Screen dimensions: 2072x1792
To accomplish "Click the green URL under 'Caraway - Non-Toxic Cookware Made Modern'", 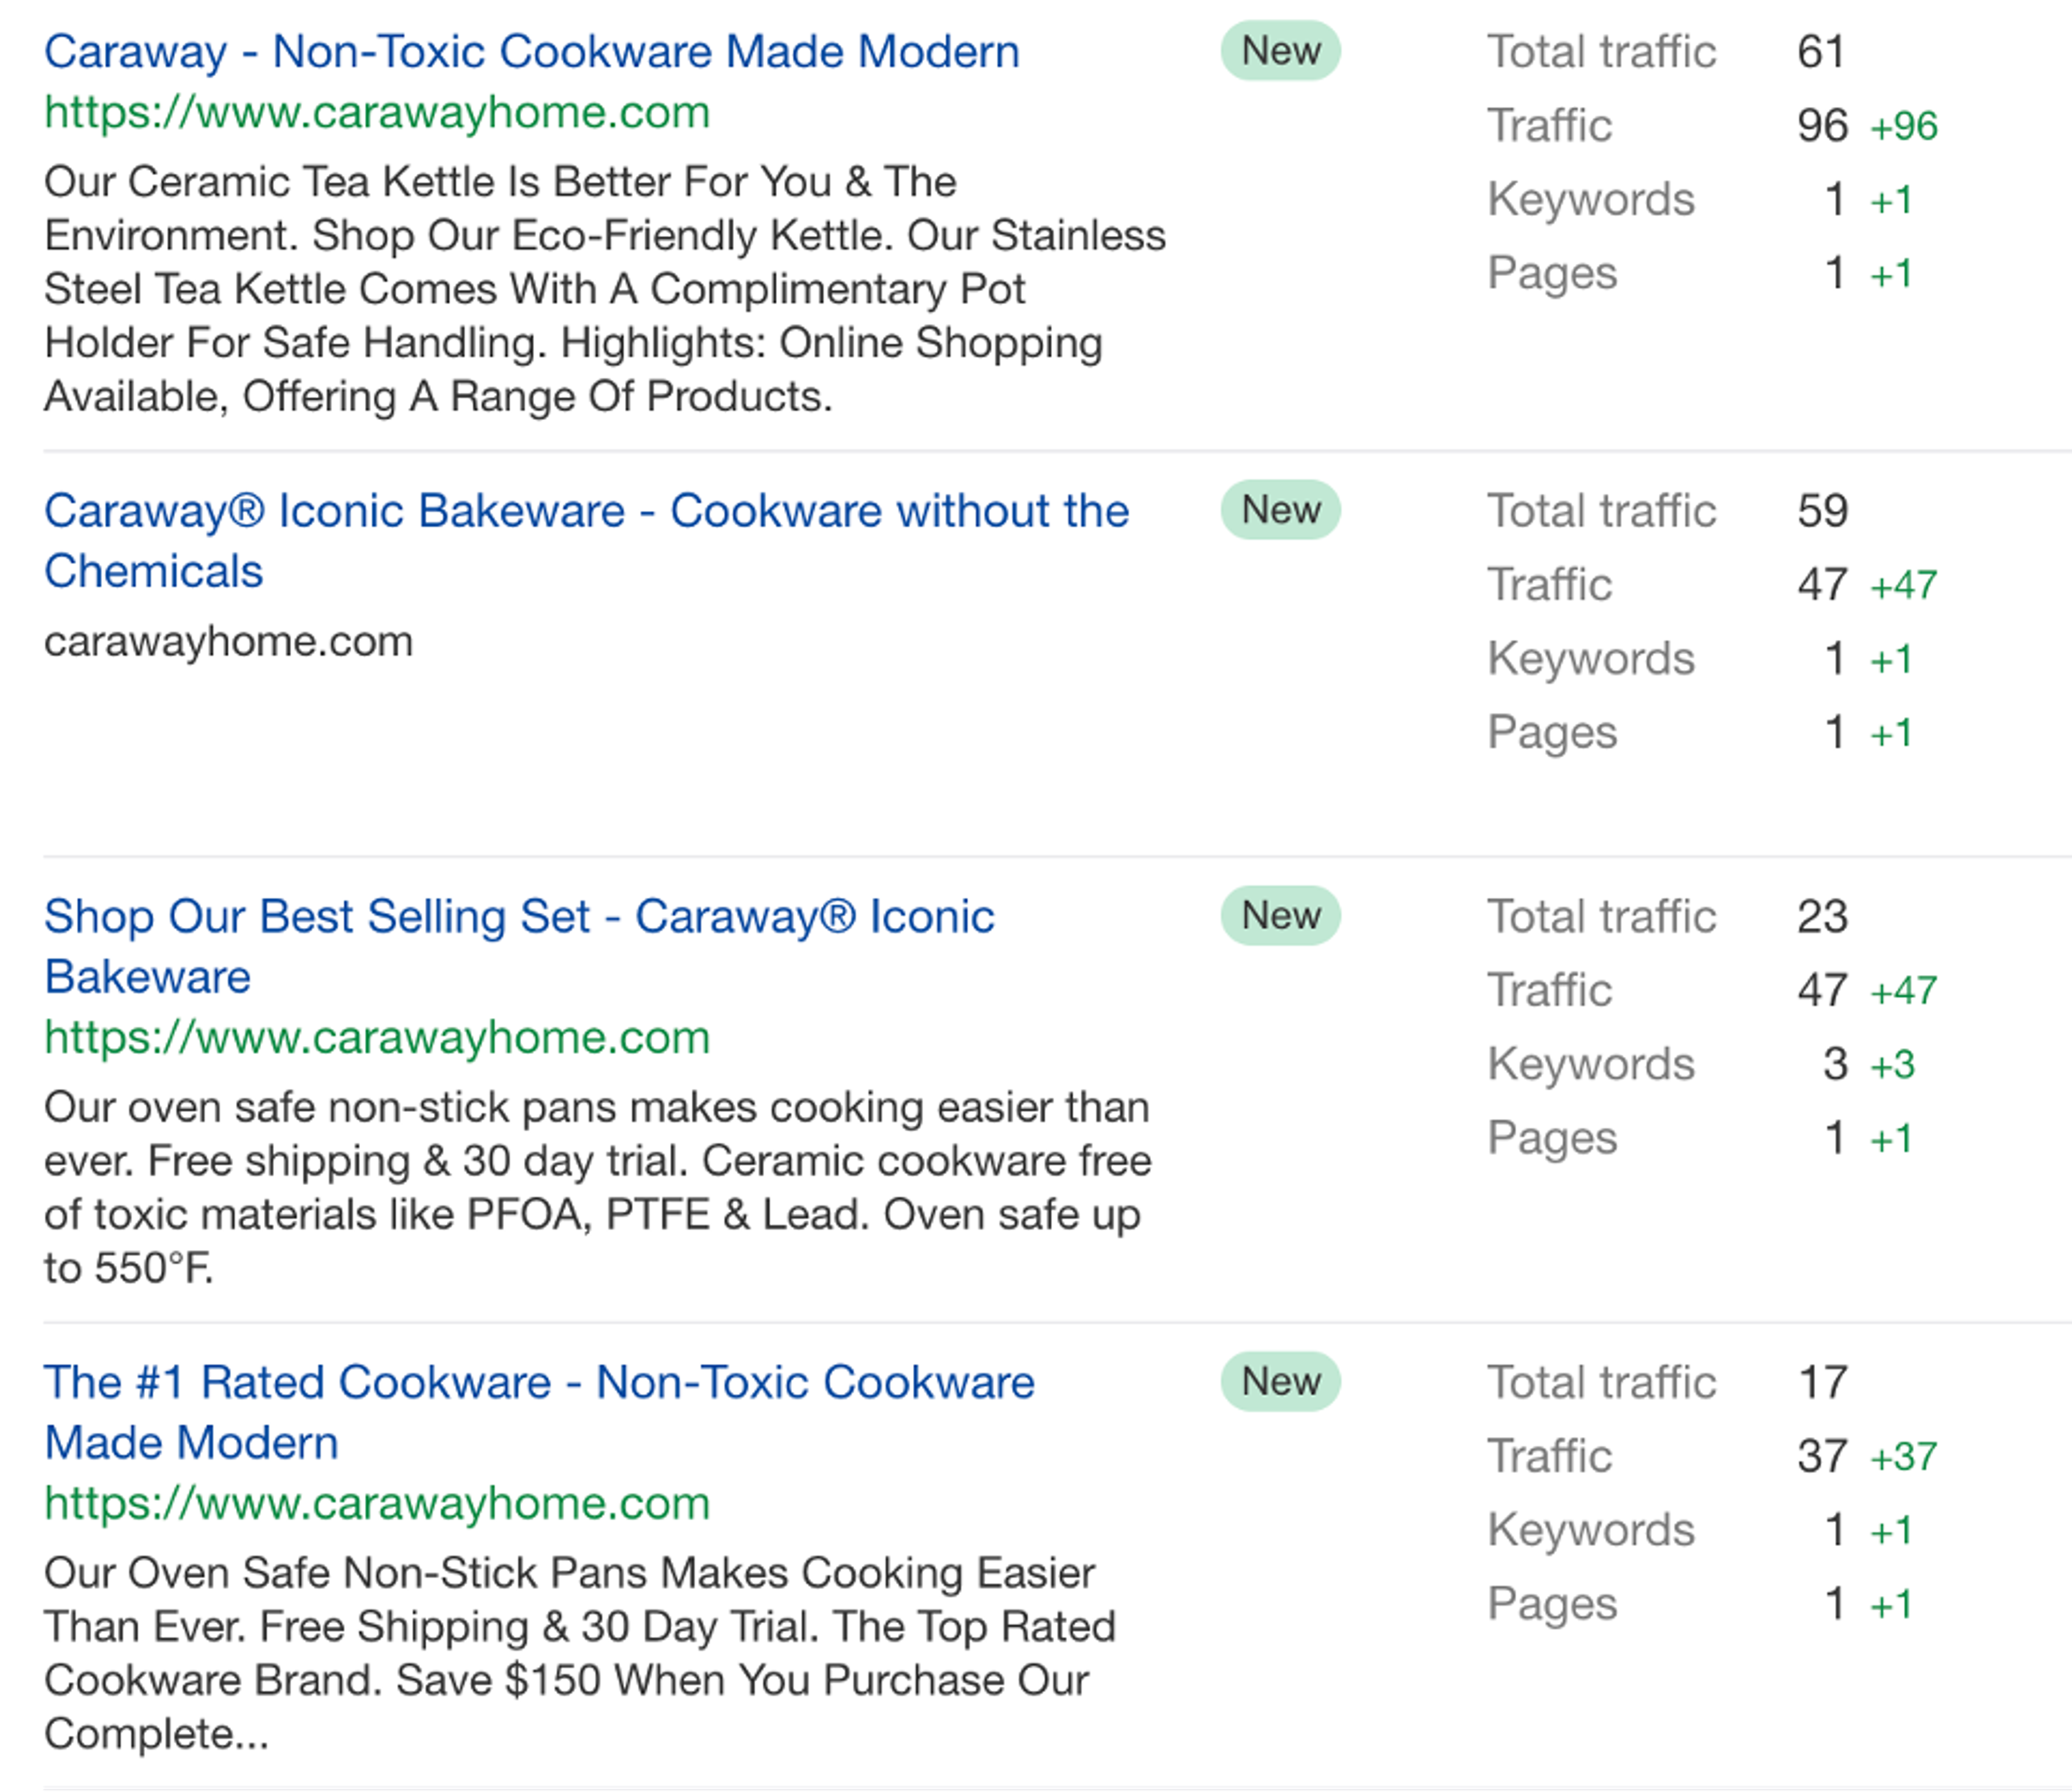I will [377, 113].
